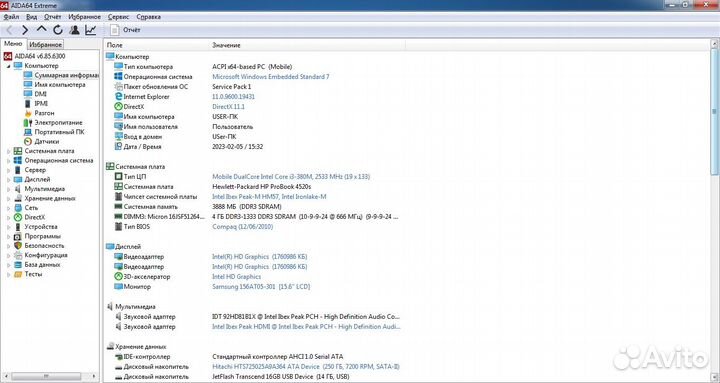Open Intel Ibex Peak-M HM57 chipset link

click(x=269, y=197)
